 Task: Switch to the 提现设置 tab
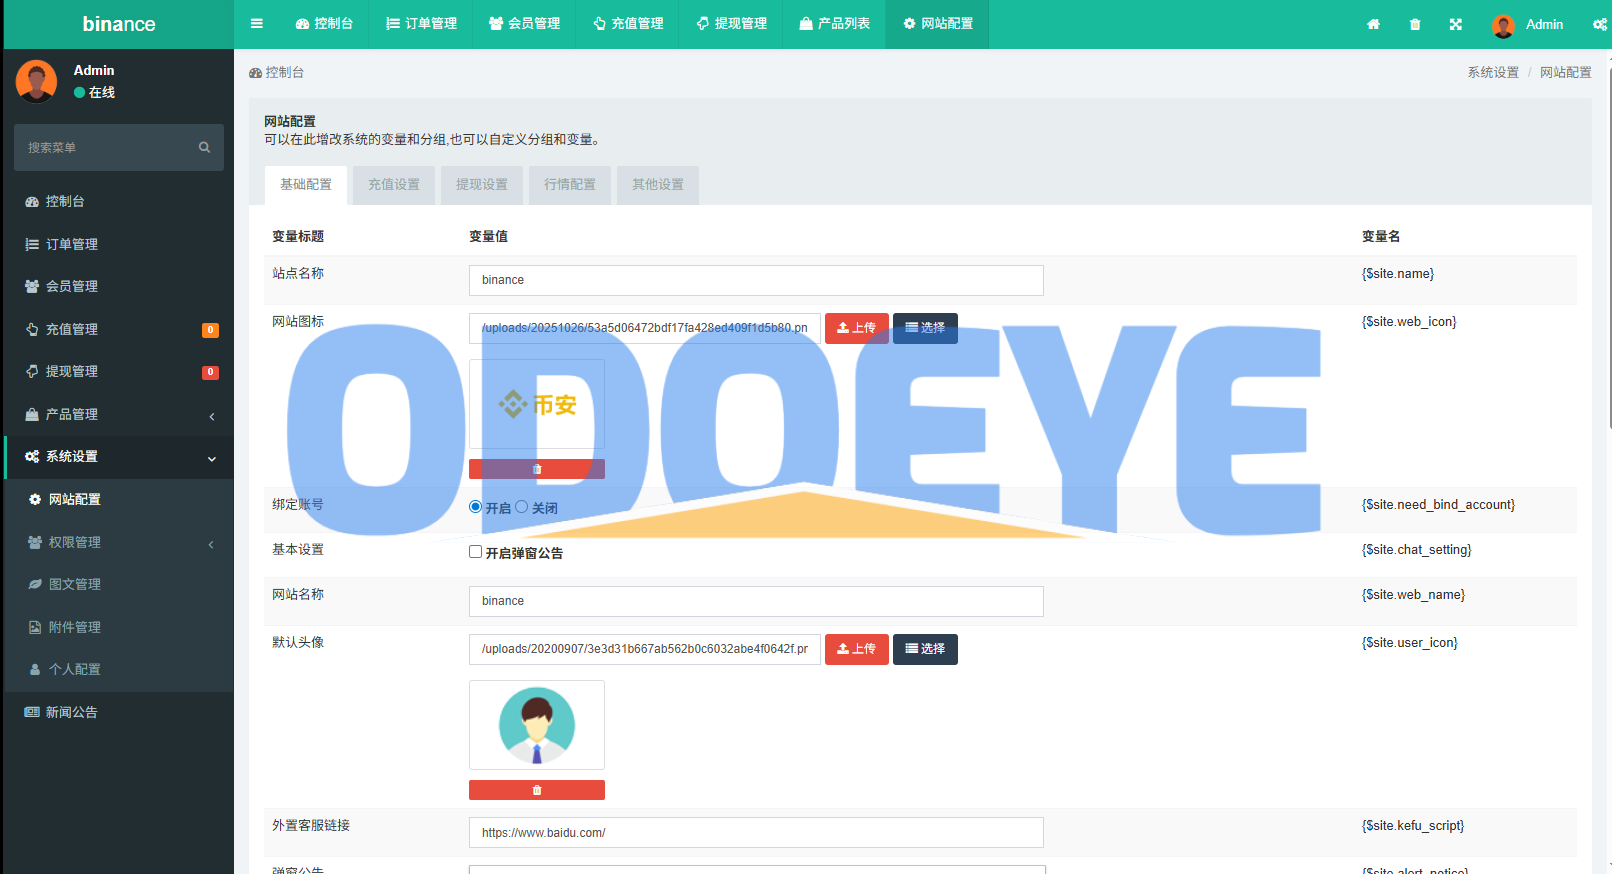pyautogui.click(x=482, y=185)
